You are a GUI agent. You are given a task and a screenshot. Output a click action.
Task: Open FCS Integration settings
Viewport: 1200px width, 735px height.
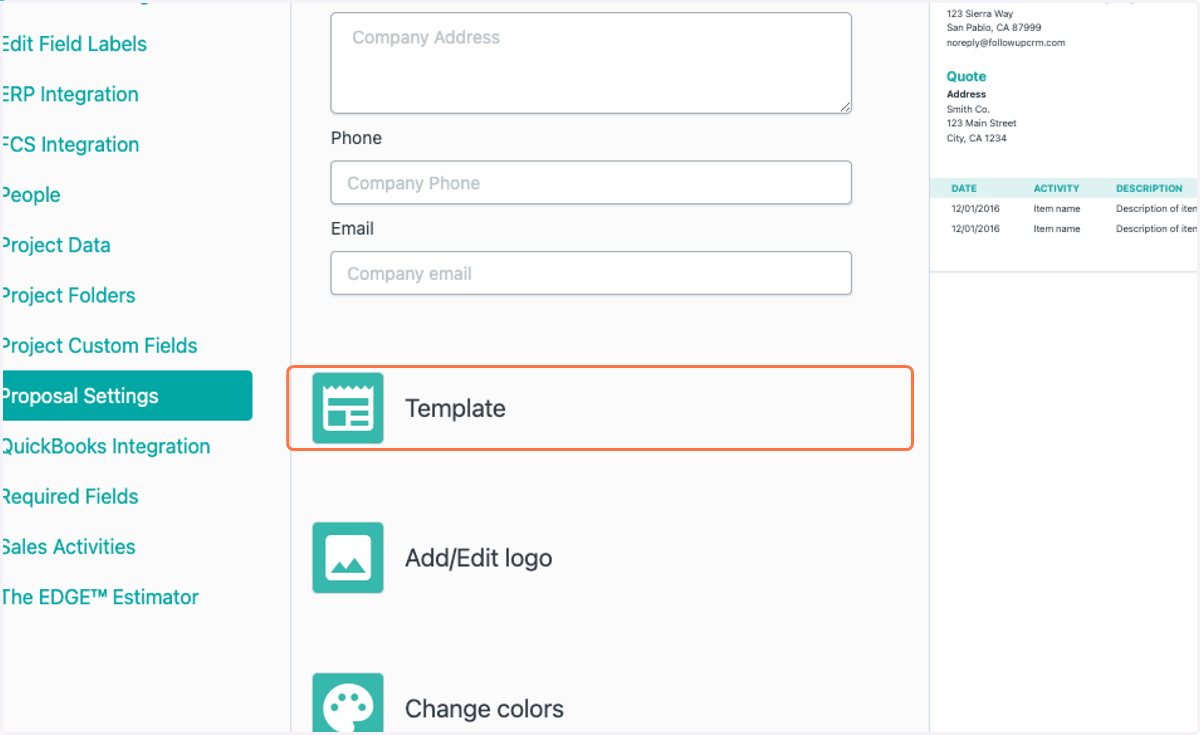pyautogui.click(x=70, y=144)
